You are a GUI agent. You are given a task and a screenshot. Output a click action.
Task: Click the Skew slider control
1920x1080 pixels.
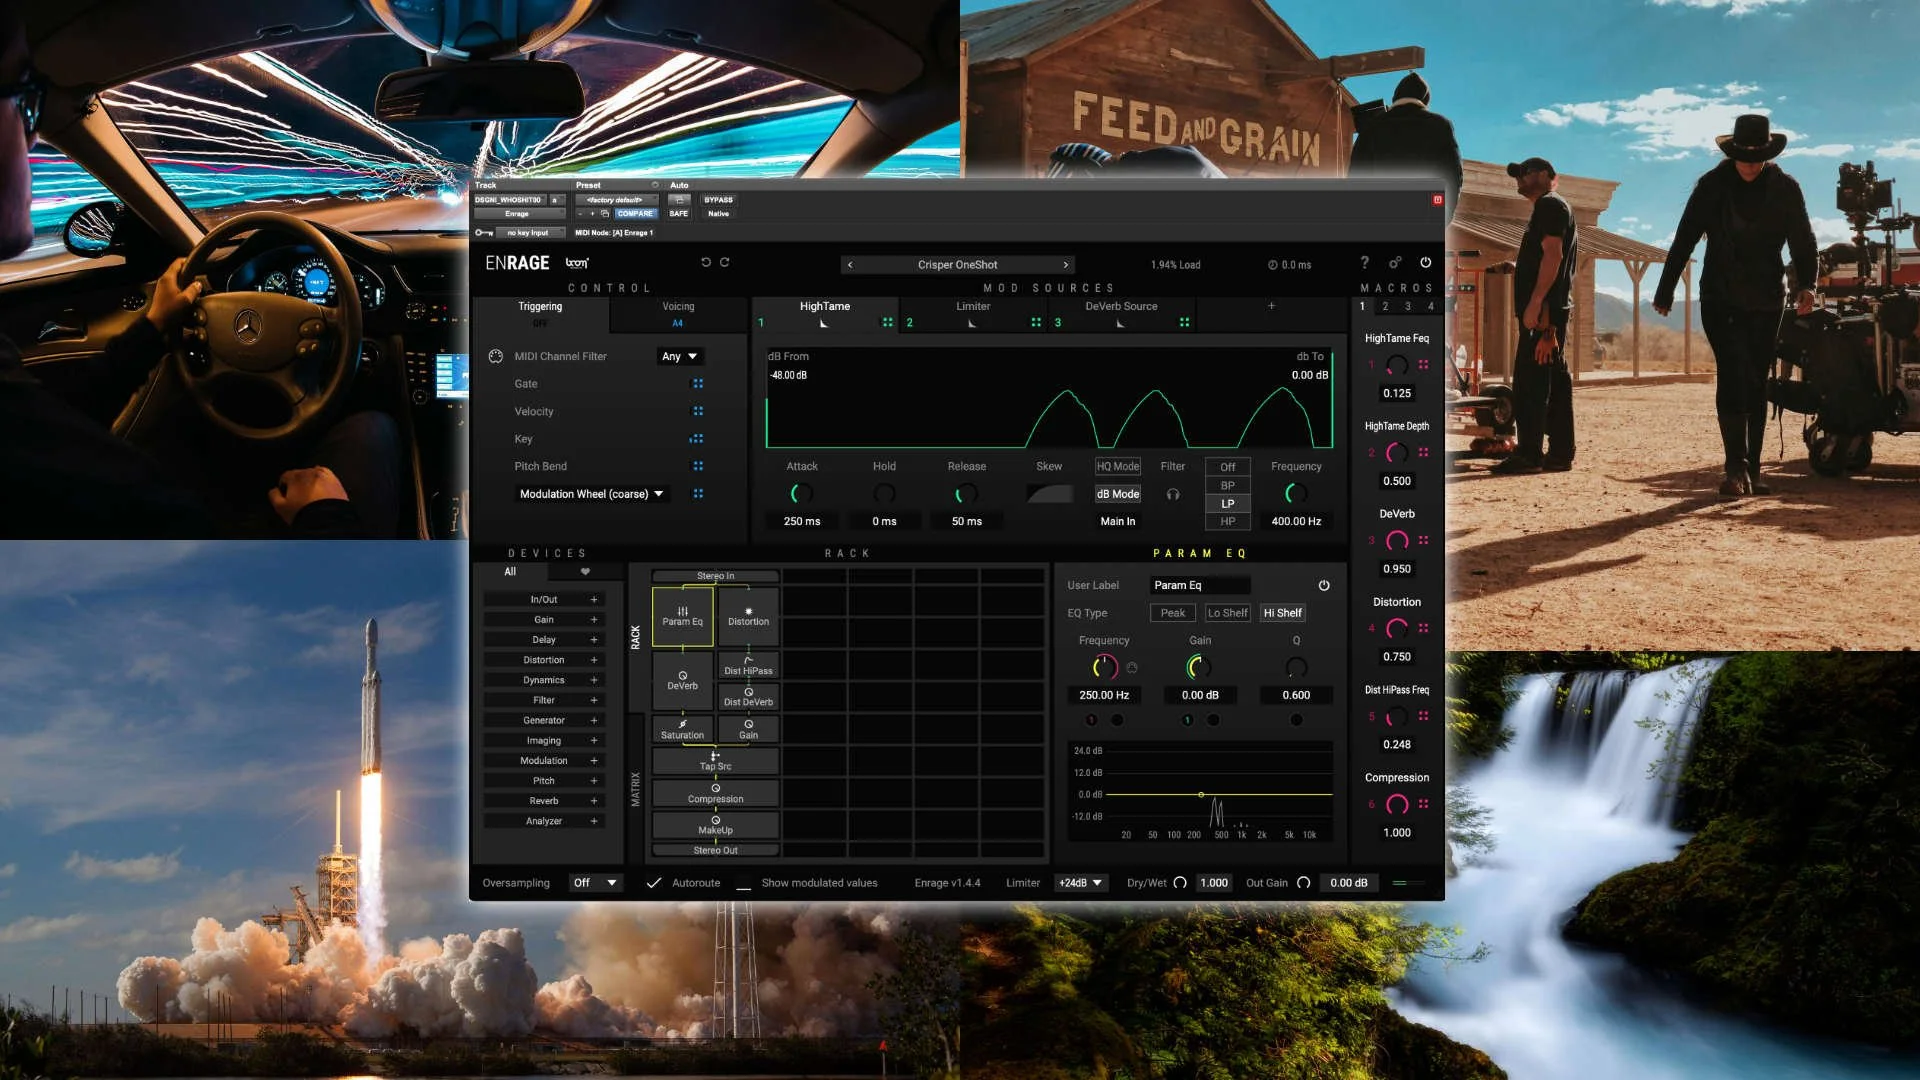coord(1049,494)
